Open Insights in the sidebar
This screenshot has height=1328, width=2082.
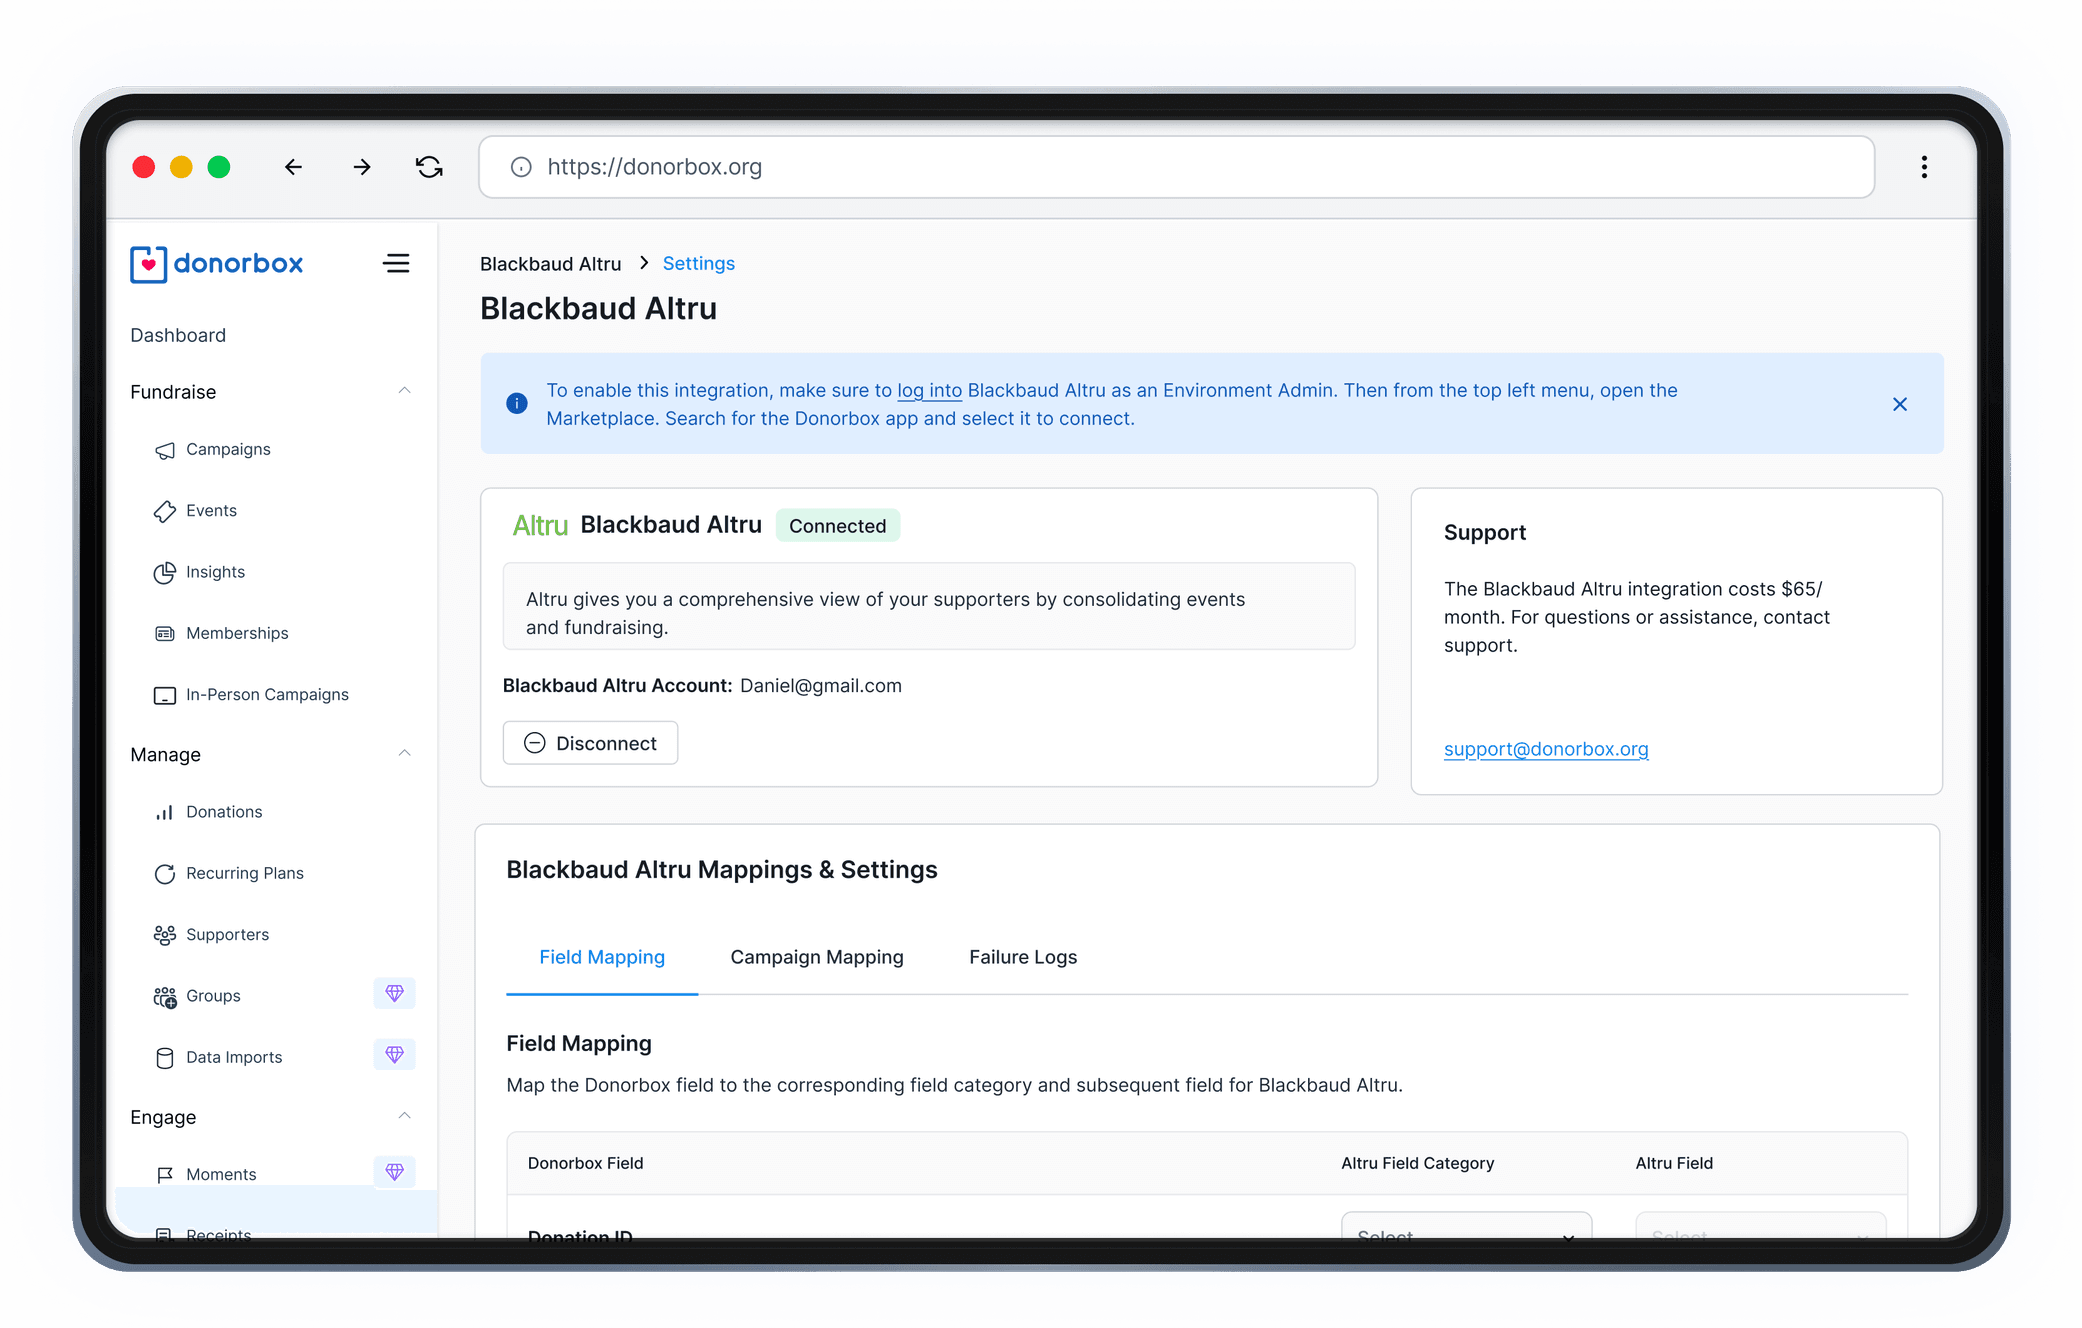pos(215,572)
